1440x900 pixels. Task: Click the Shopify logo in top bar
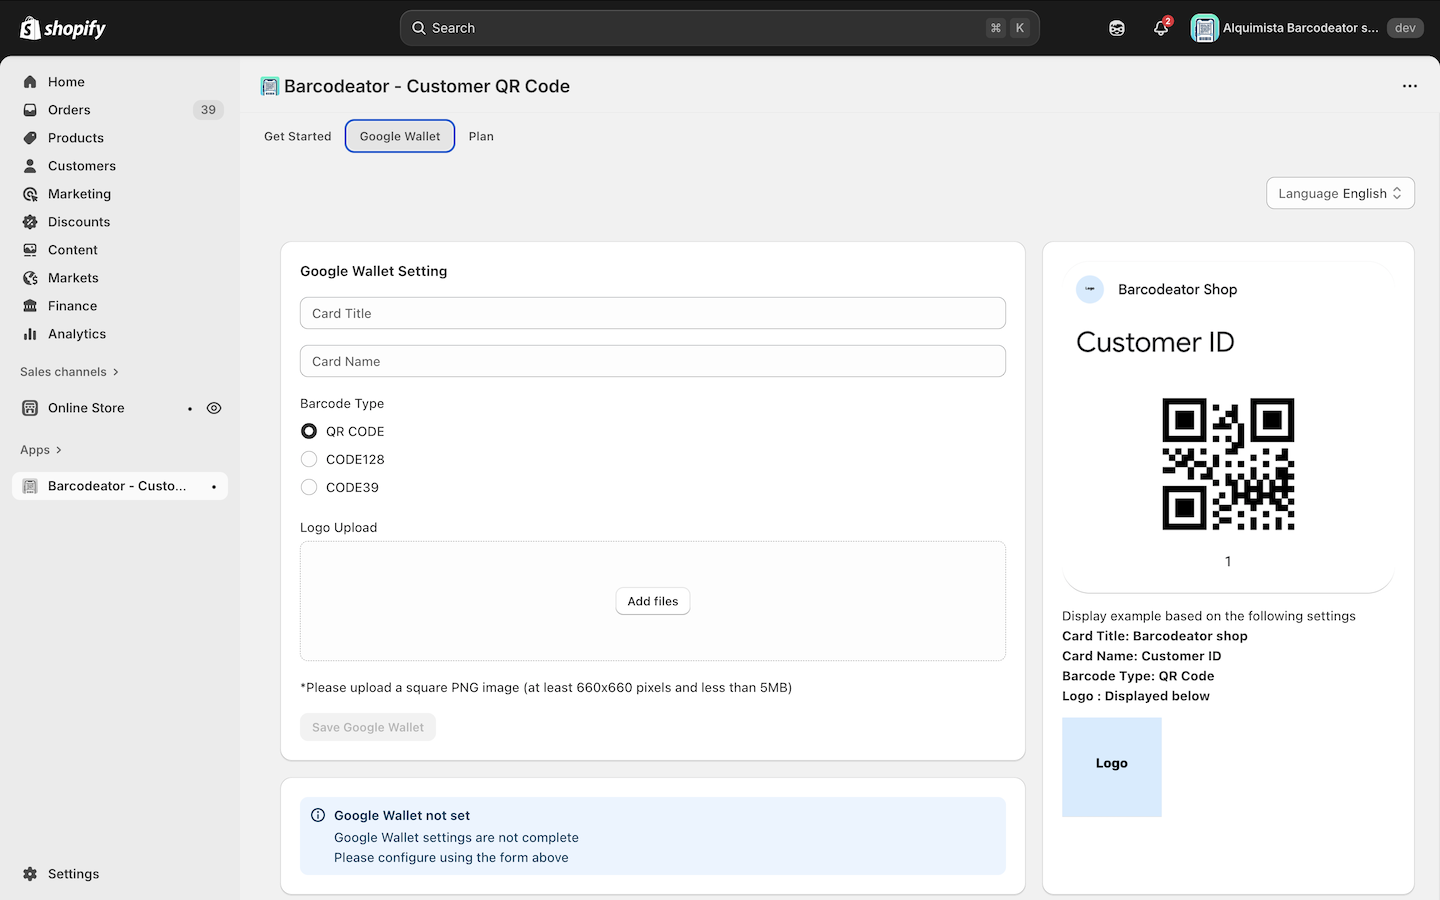point(63,28)
